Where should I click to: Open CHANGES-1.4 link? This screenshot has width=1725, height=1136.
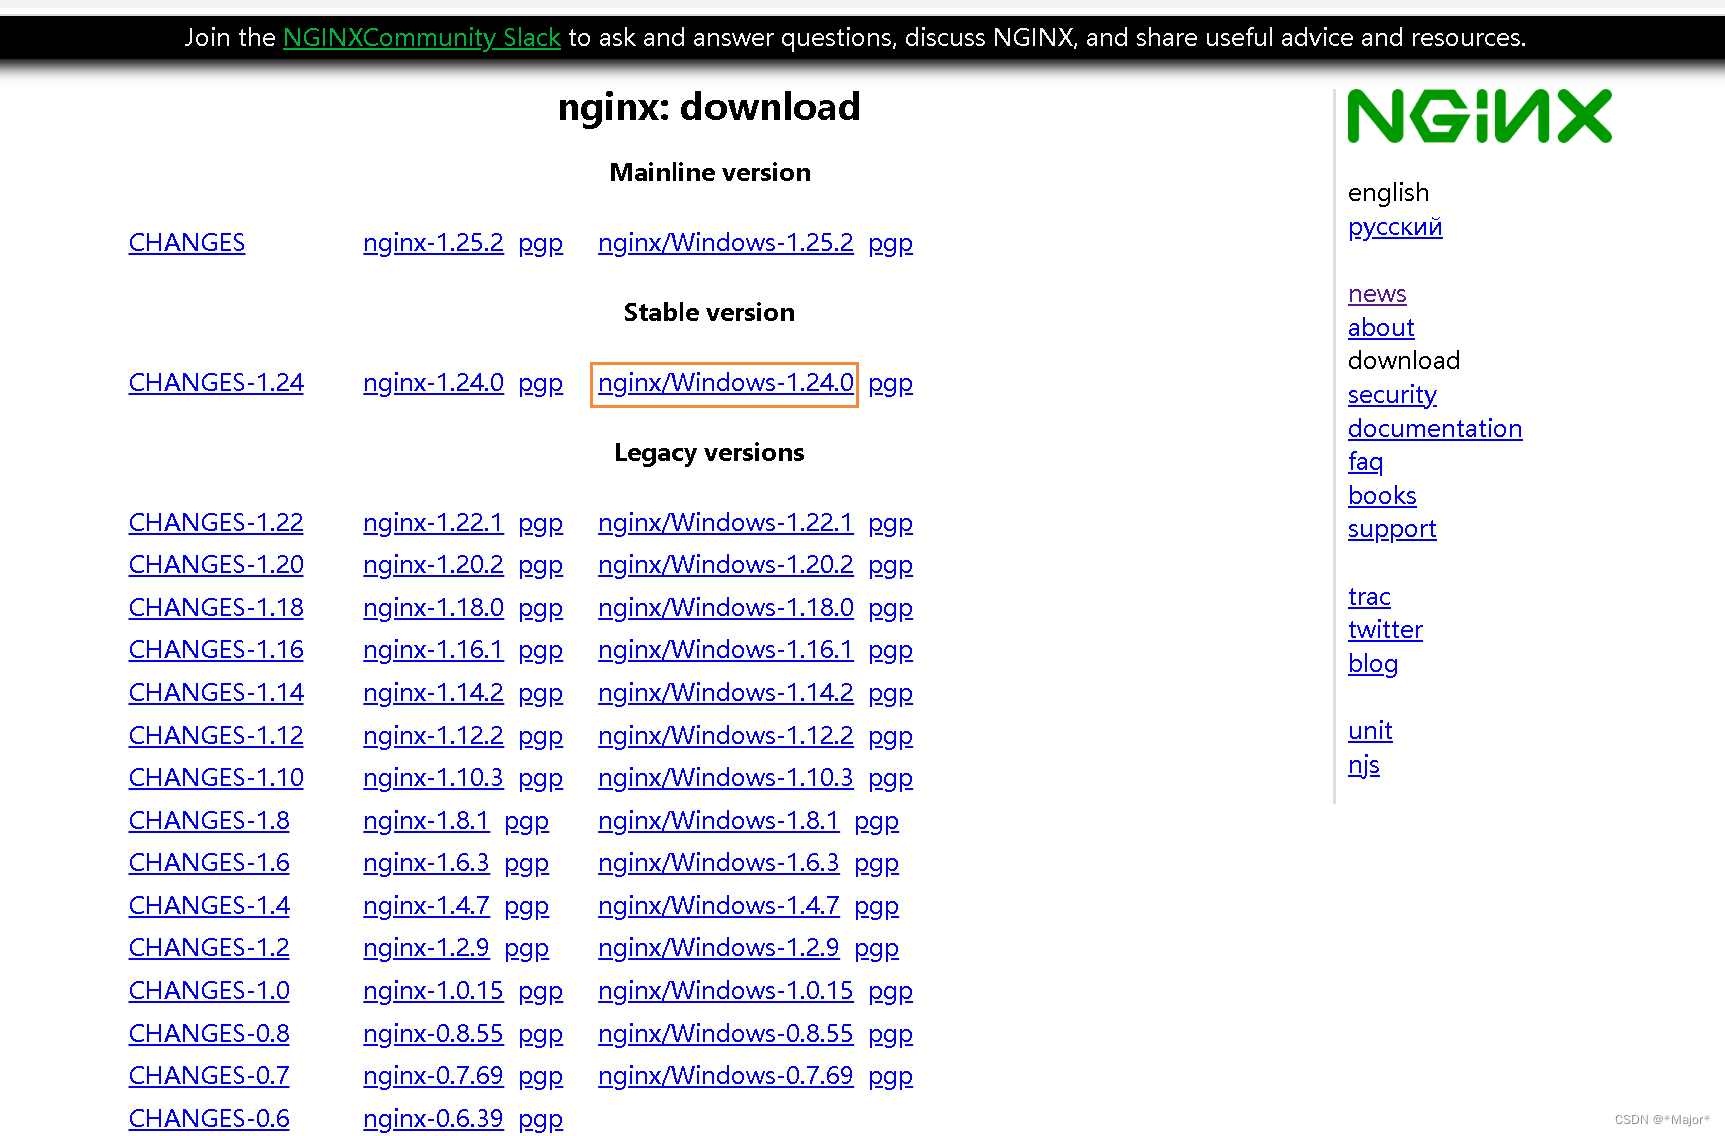tap(209, 906)
